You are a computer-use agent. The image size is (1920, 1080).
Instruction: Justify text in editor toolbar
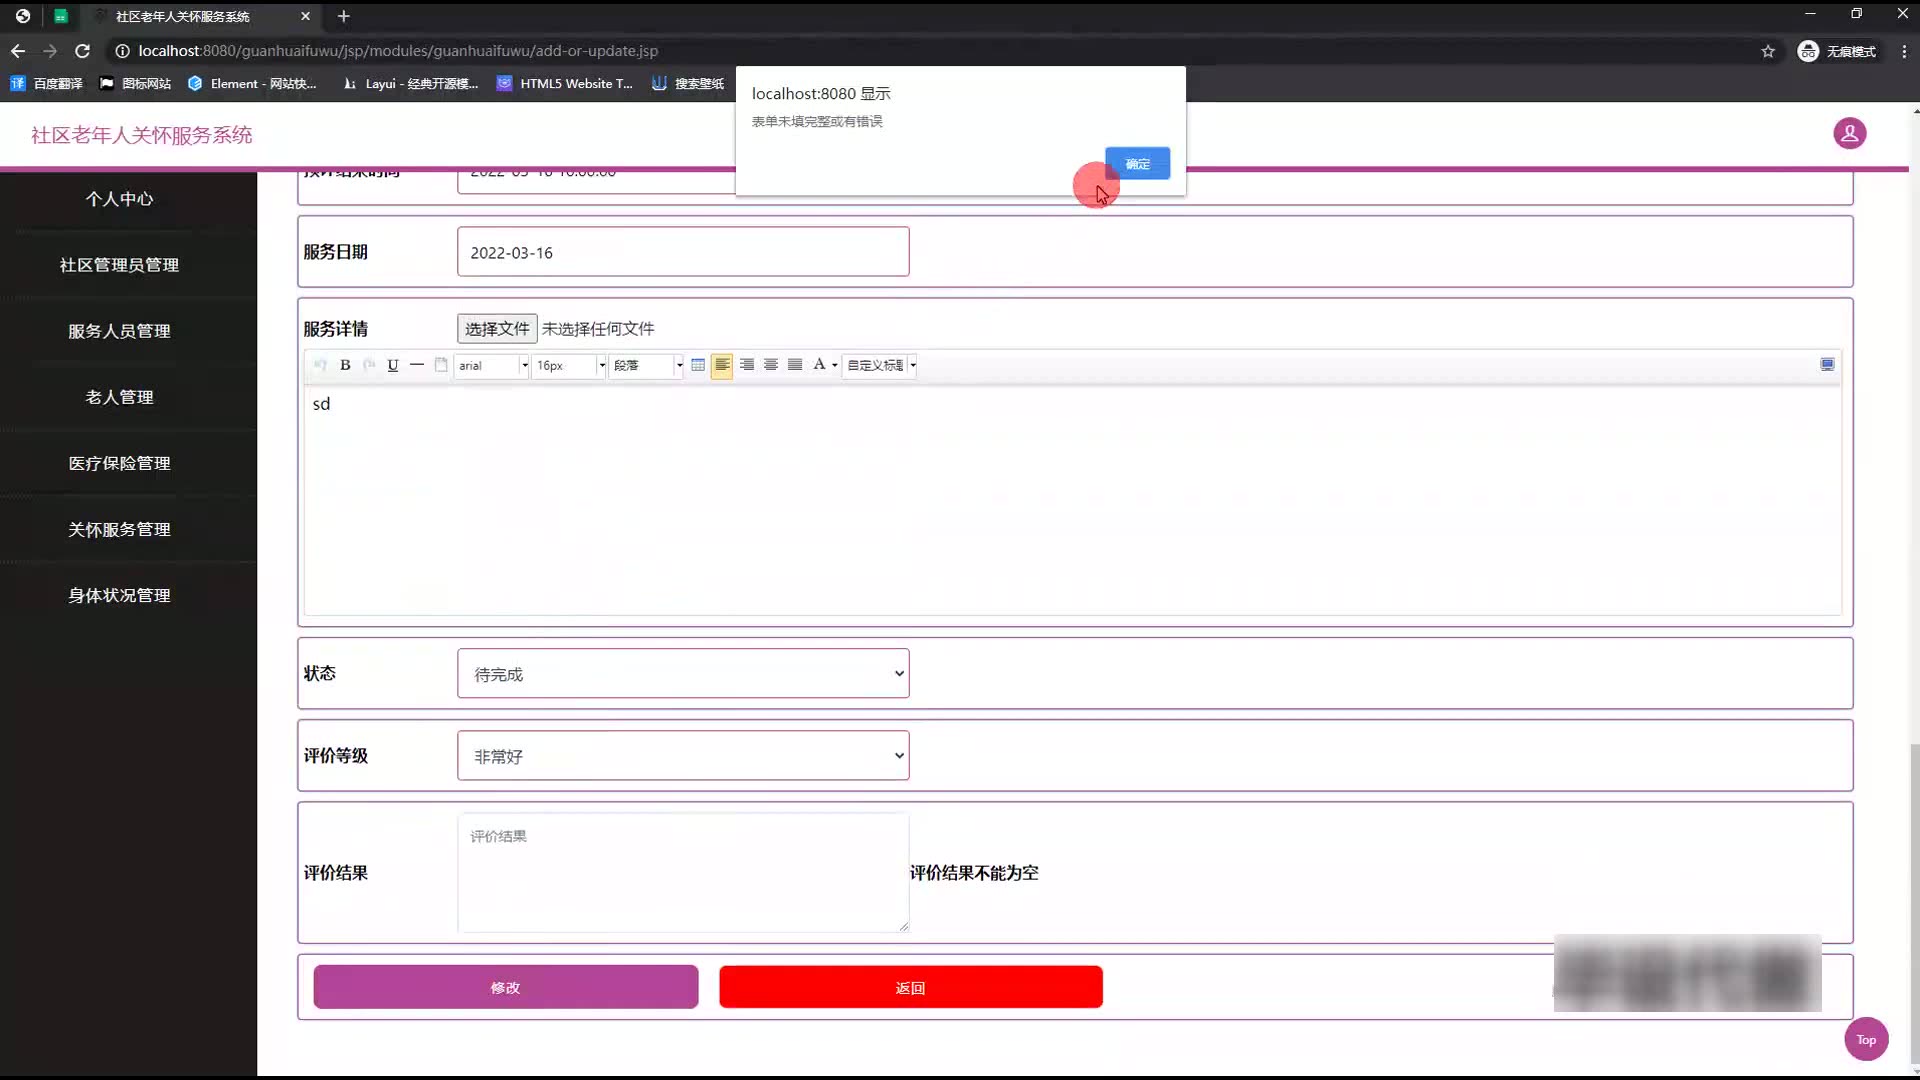[x=795, y=365]
